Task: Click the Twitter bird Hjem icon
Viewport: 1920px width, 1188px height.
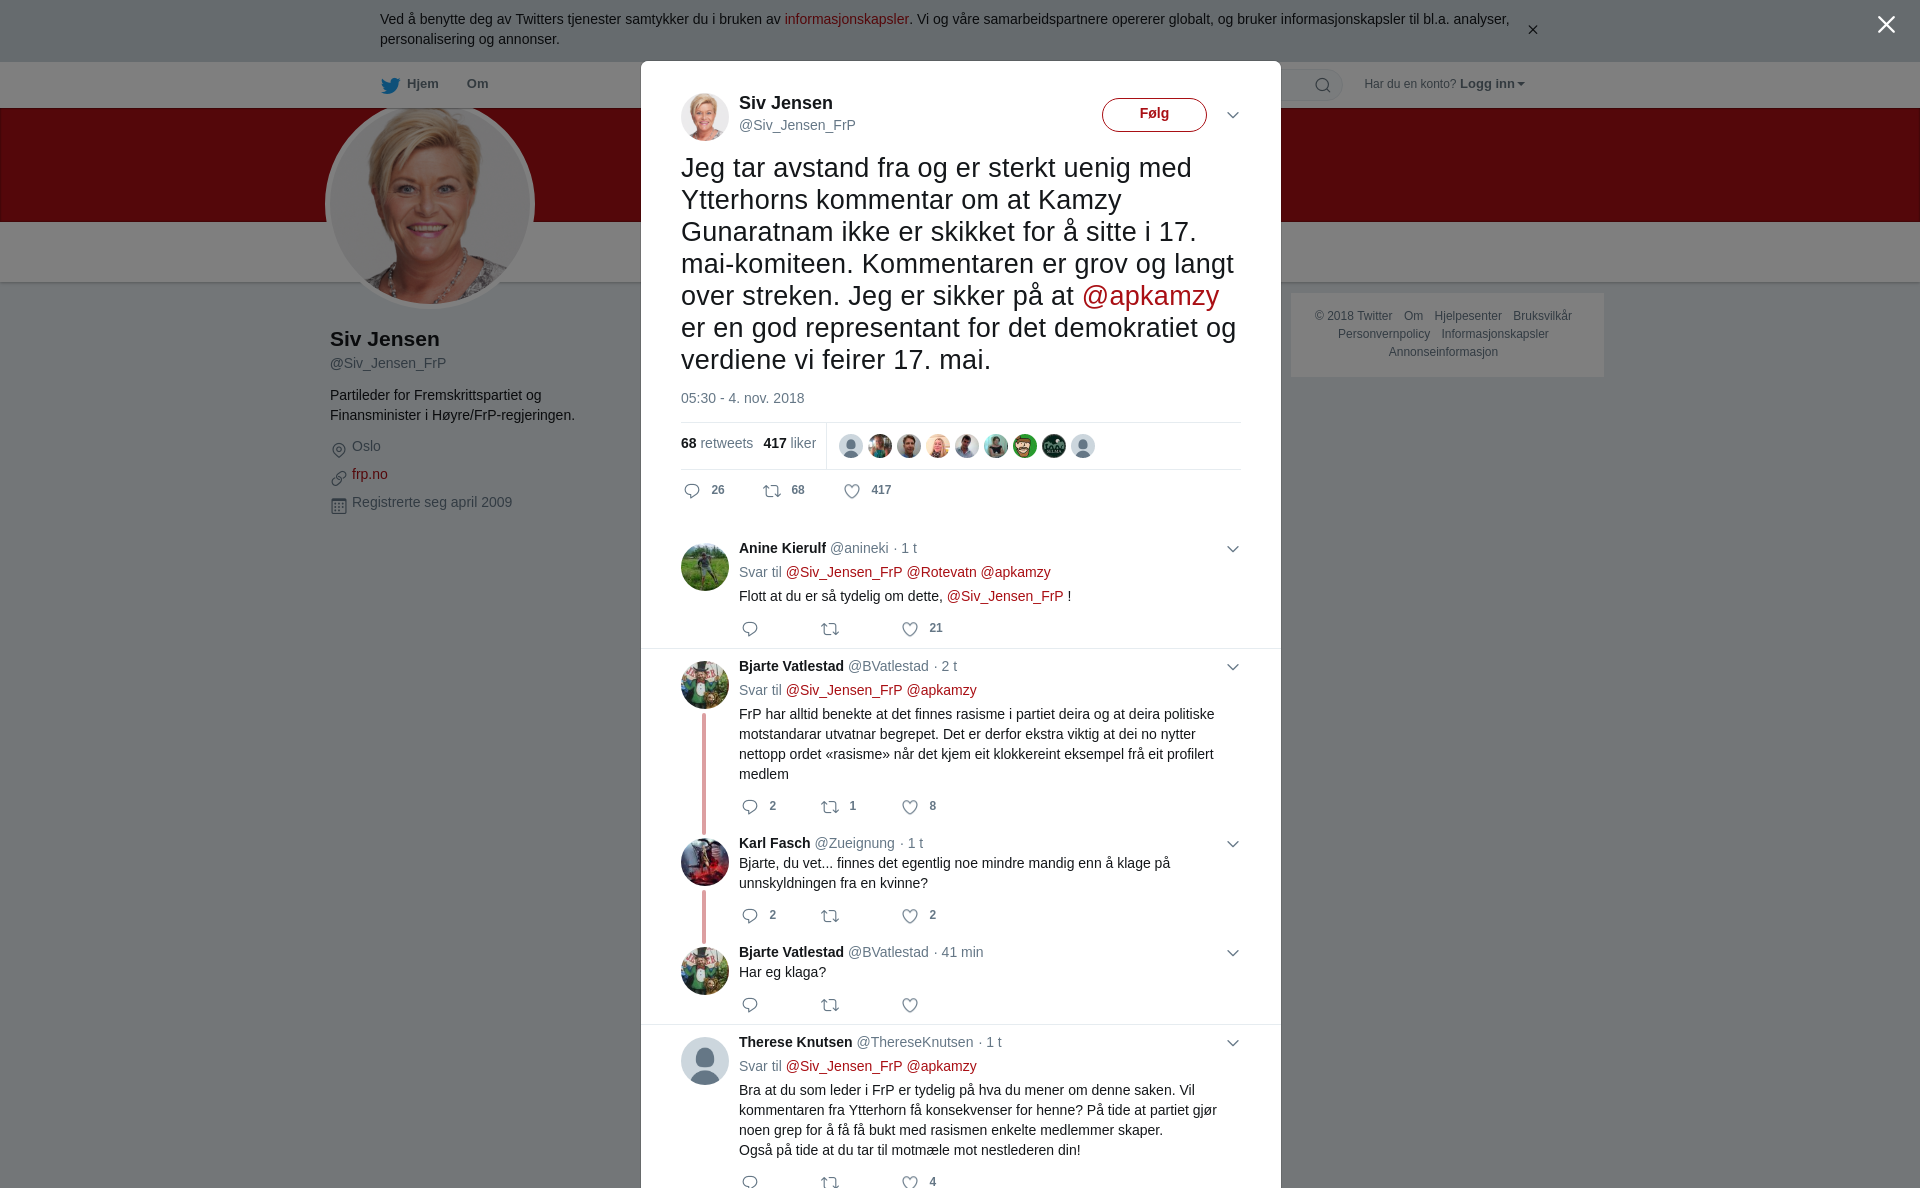Action: tap(390, 85)
